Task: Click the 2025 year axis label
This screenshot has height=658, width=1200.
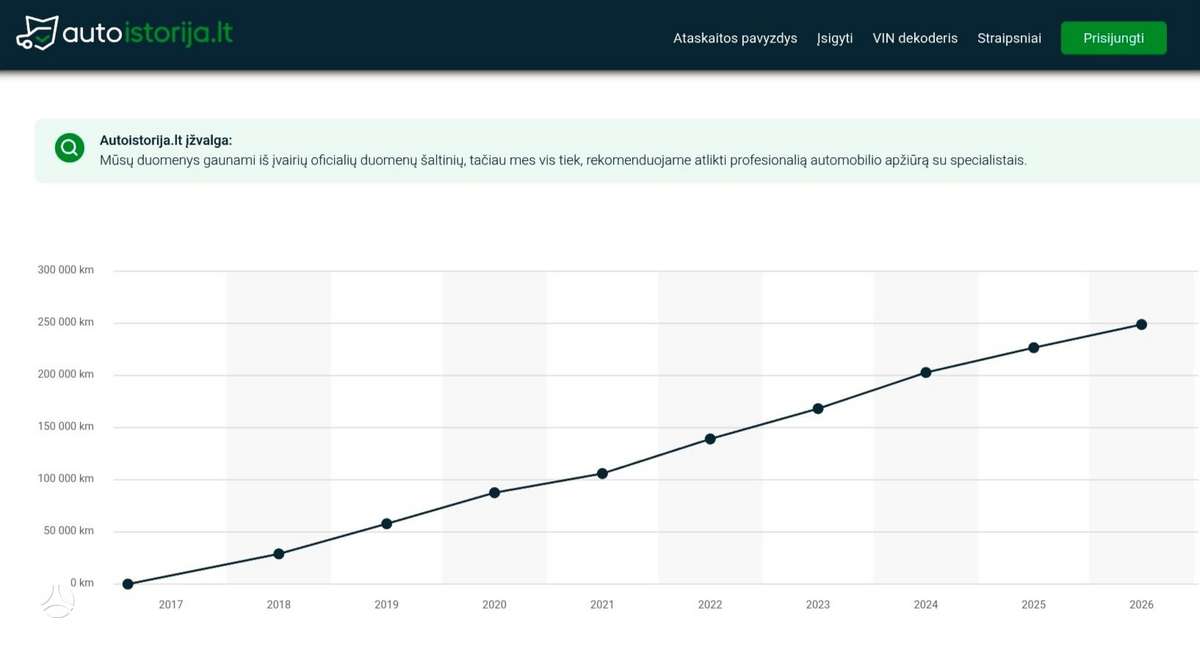Action: pyautogui.click(x=1034, y=605)
